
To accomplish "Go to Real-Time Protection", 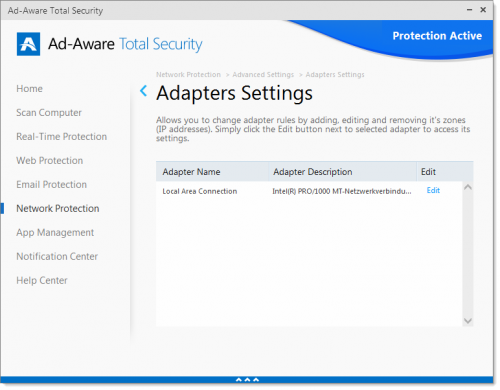I will coord(62,137).
